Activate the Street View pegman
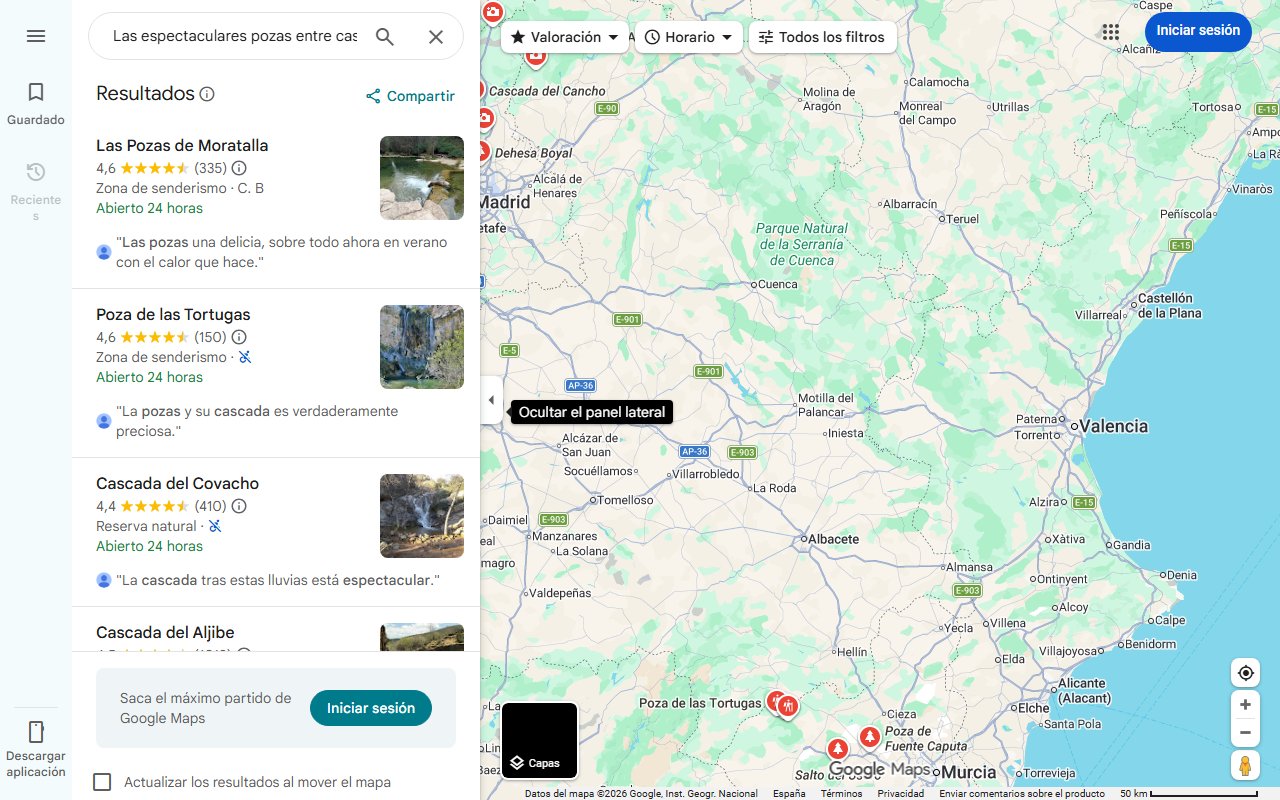 tap(1245, 765)
